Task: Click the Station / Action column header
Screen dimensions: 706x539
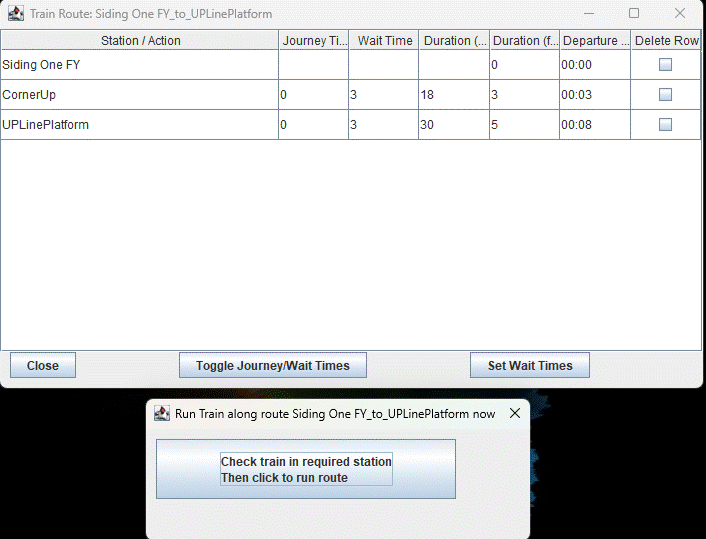Action: (x=140, y=41)
